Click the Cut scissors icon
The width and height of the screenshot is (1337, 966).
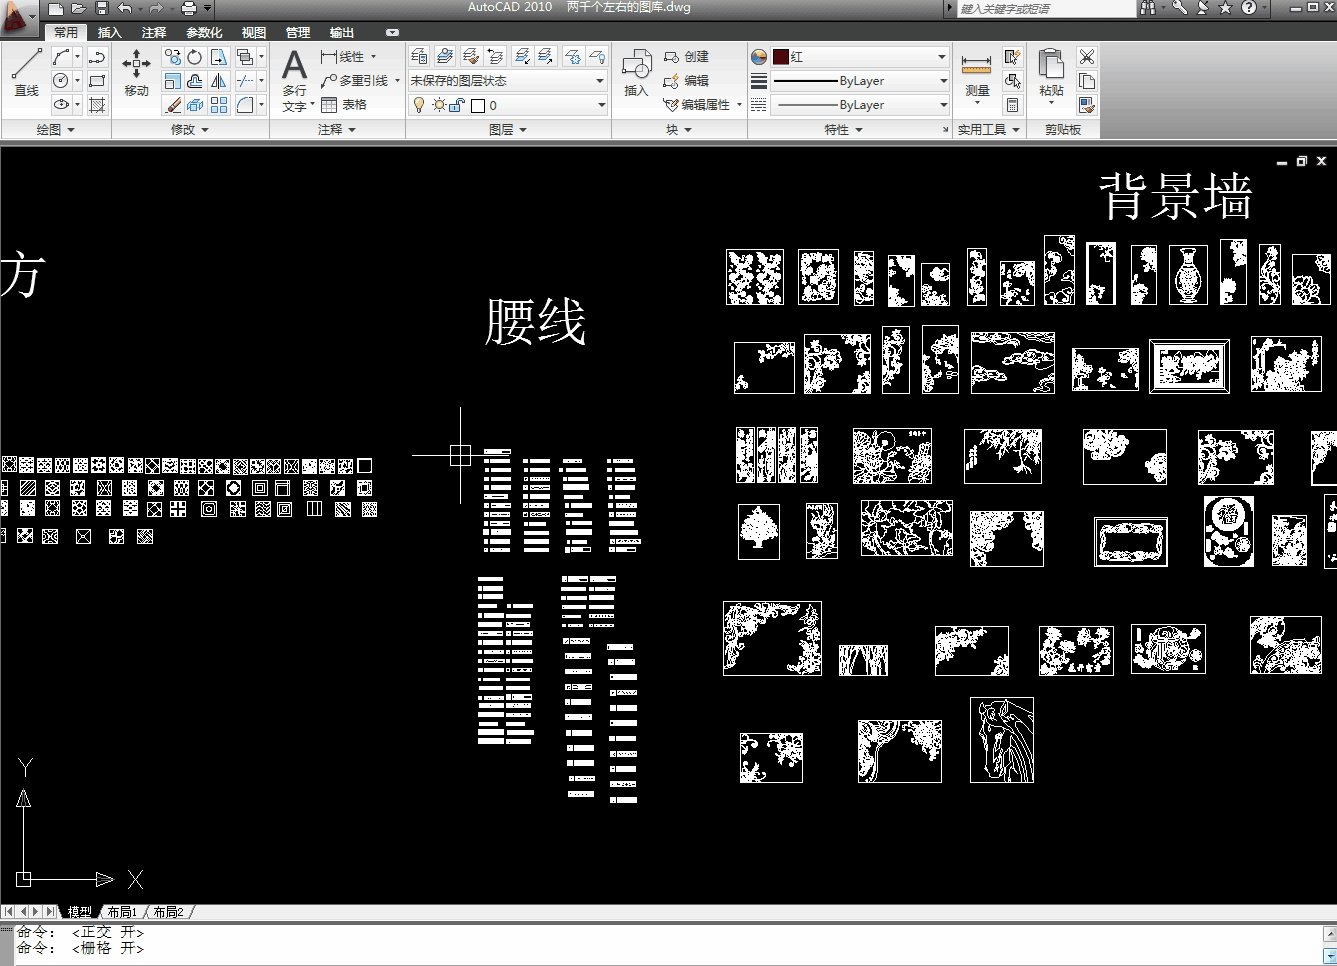[1087, 57]
